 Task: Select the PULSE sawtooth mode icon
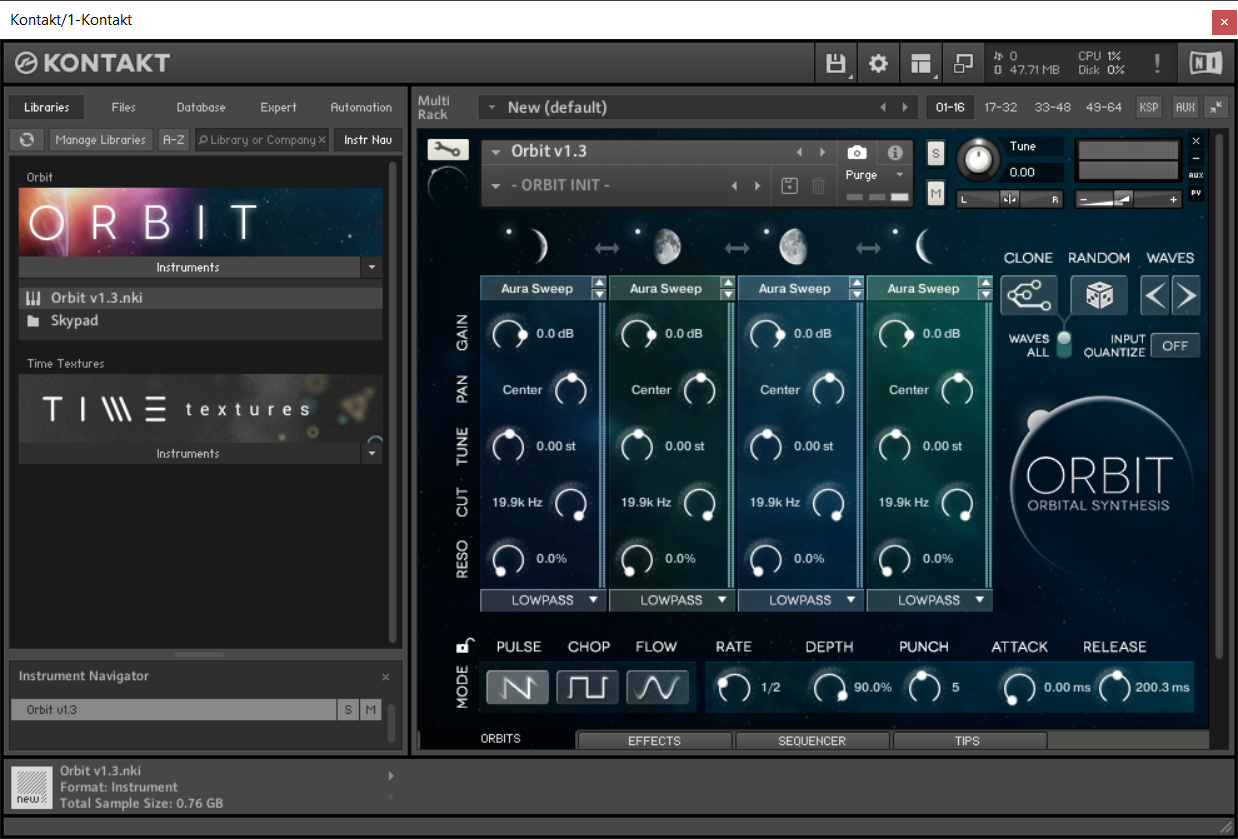click(517, 687)
